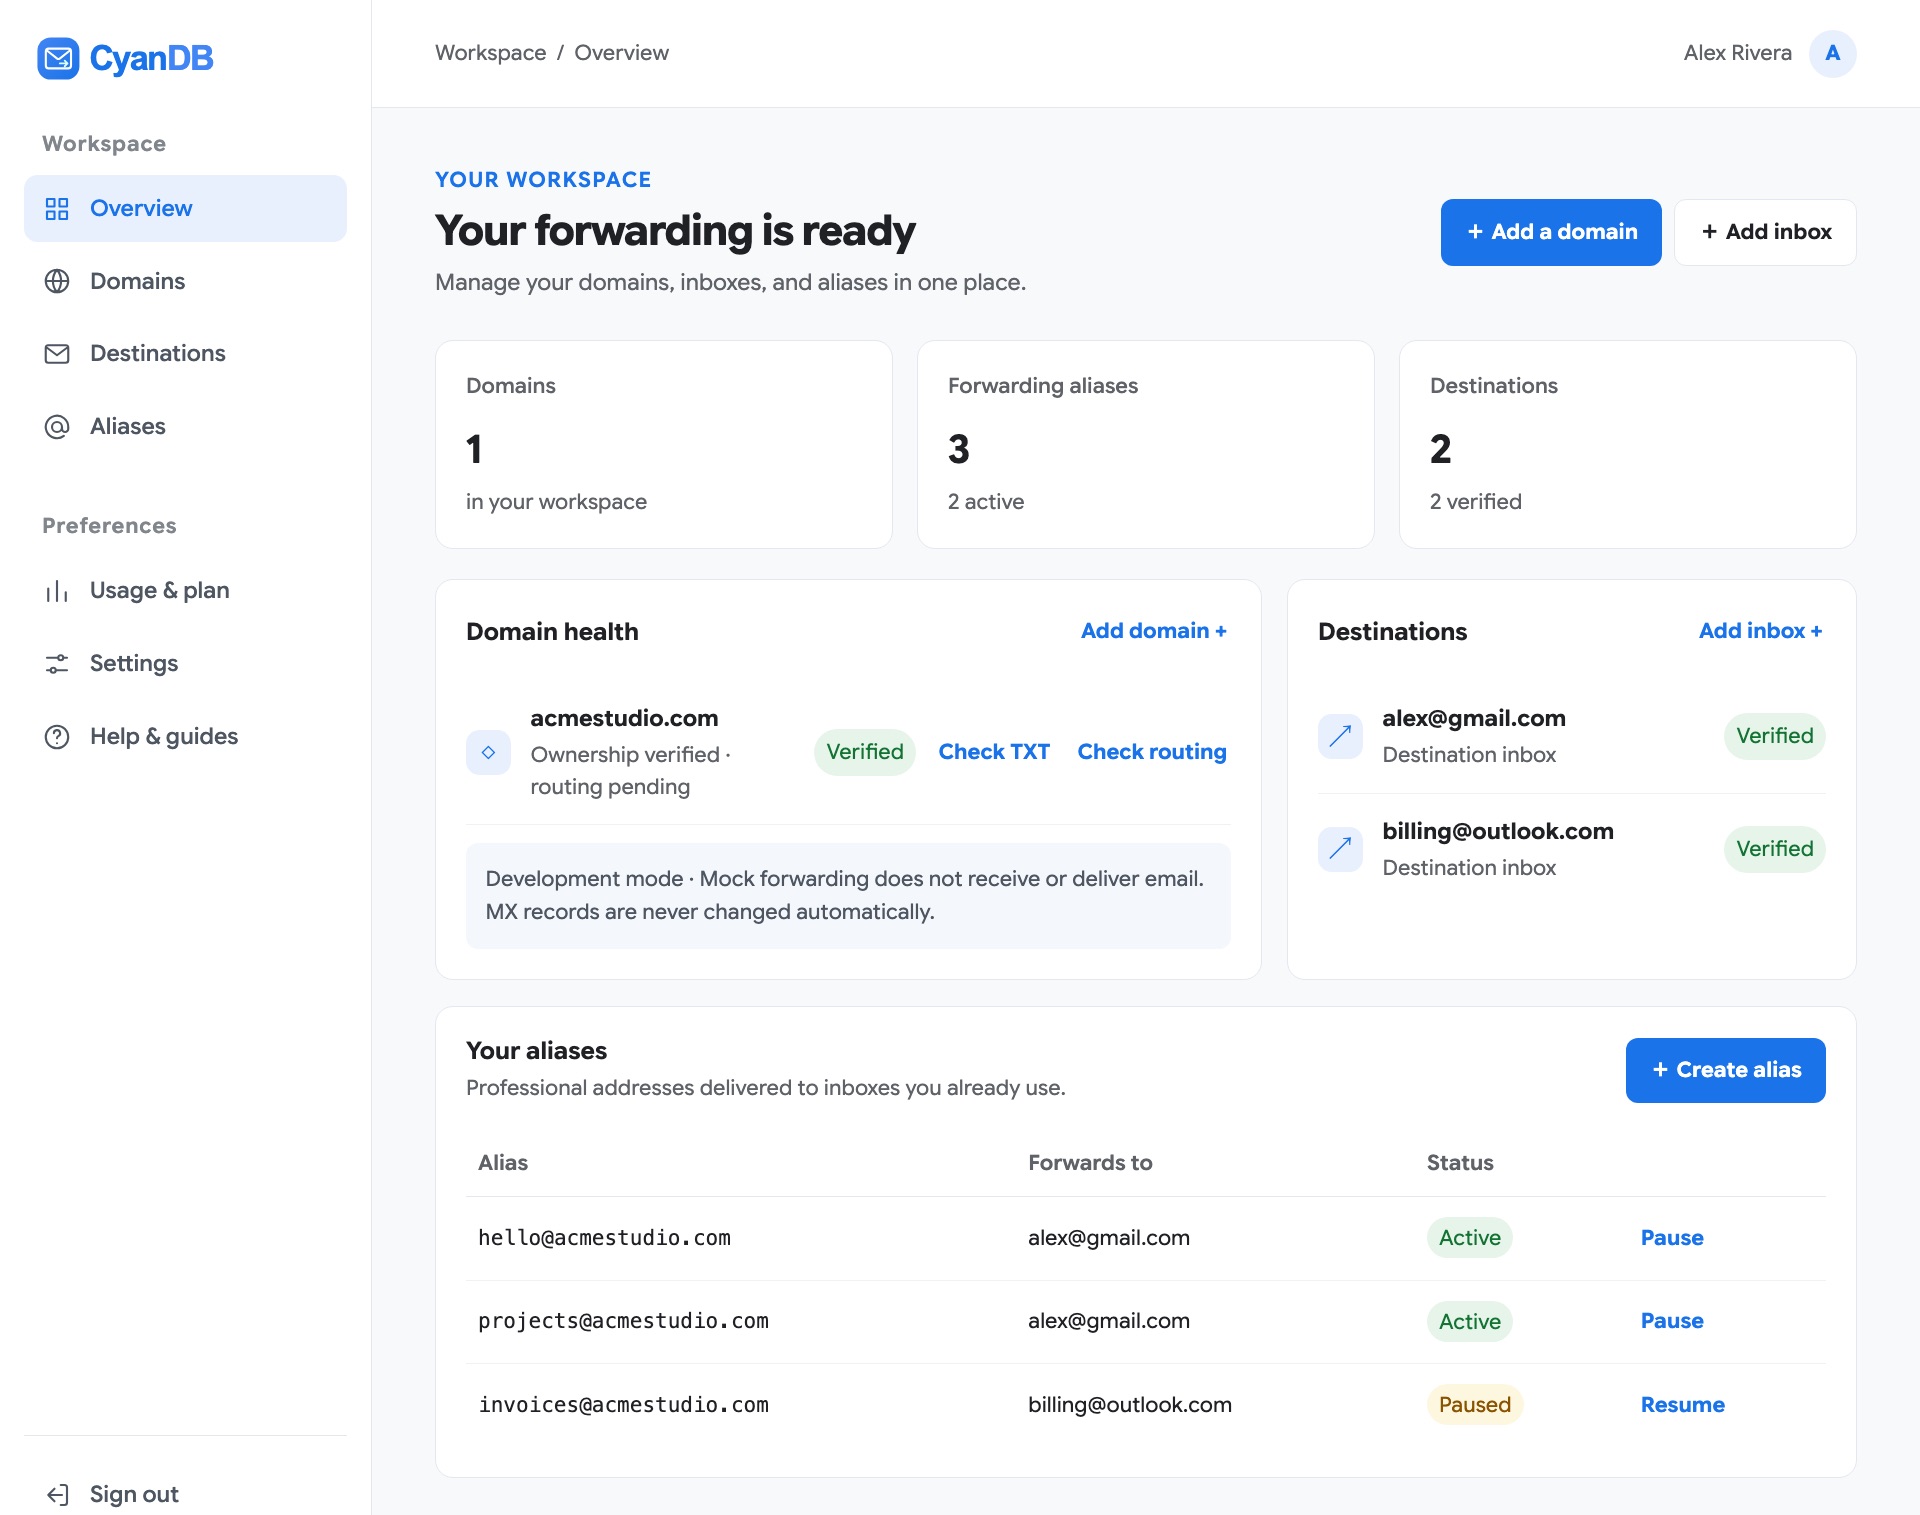Click Check routing for acmestudio.com

click(x=1151, y=752)
